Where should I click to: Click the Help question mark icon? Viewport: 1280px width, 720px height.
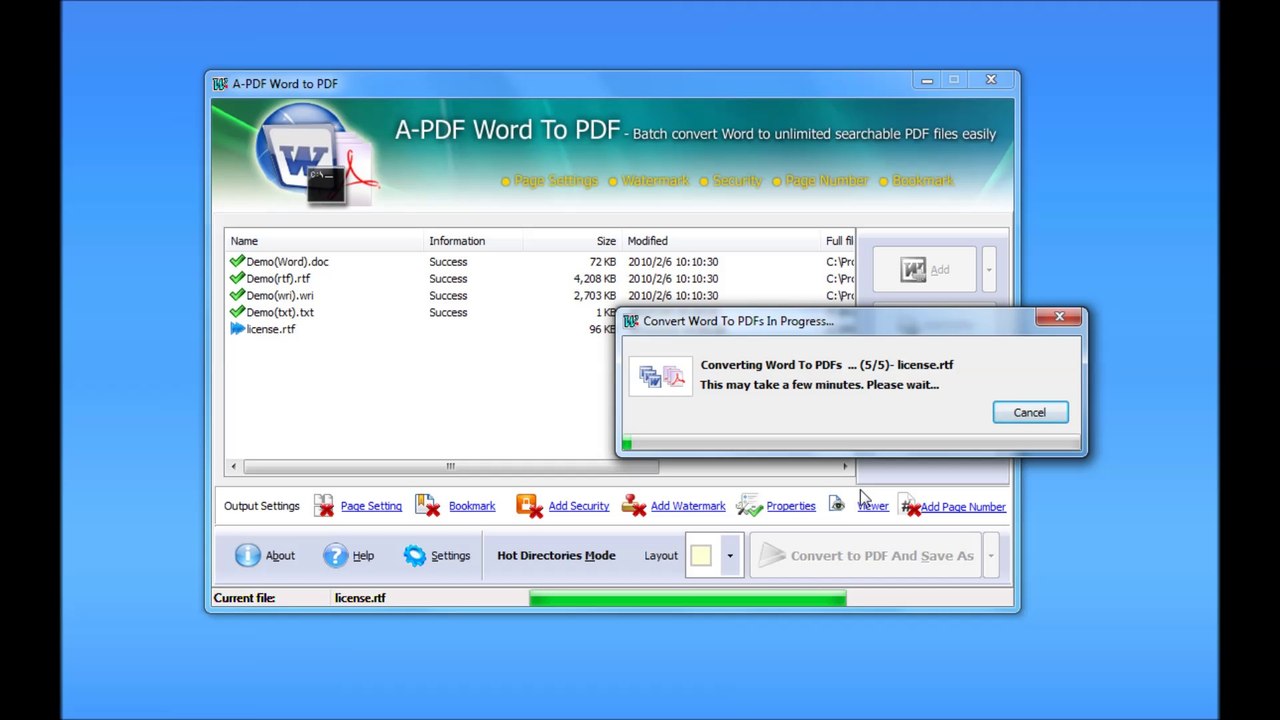(x=336, y=556)
